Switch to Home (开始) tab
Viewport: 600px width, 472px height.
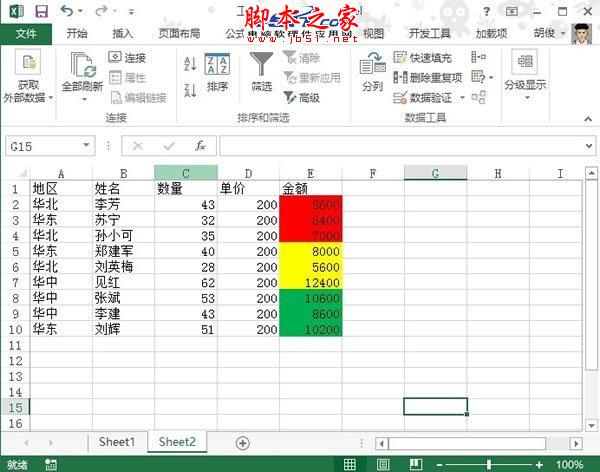77,34
